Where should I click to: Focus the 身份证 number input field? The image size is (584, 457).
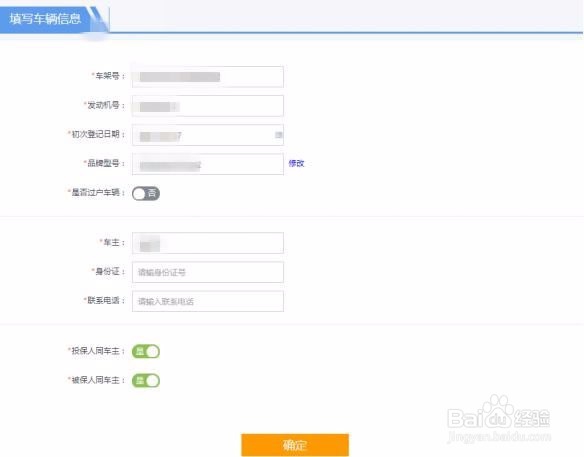[208, 272]
